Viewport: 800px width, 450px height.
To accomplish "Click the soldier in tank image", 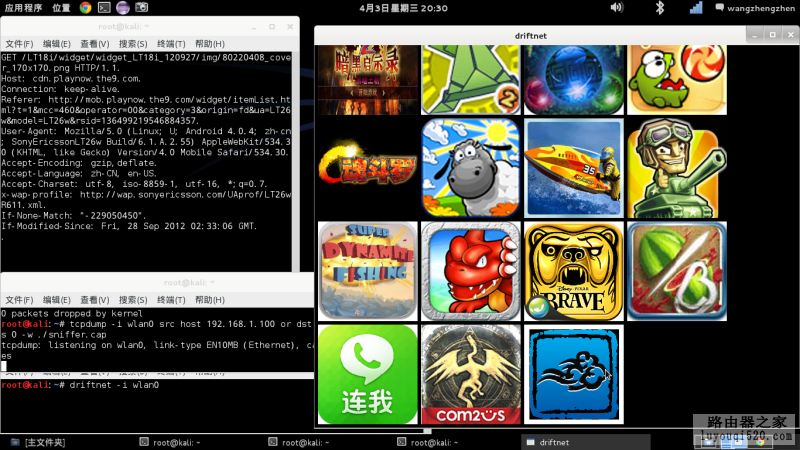I will point(677,168).
